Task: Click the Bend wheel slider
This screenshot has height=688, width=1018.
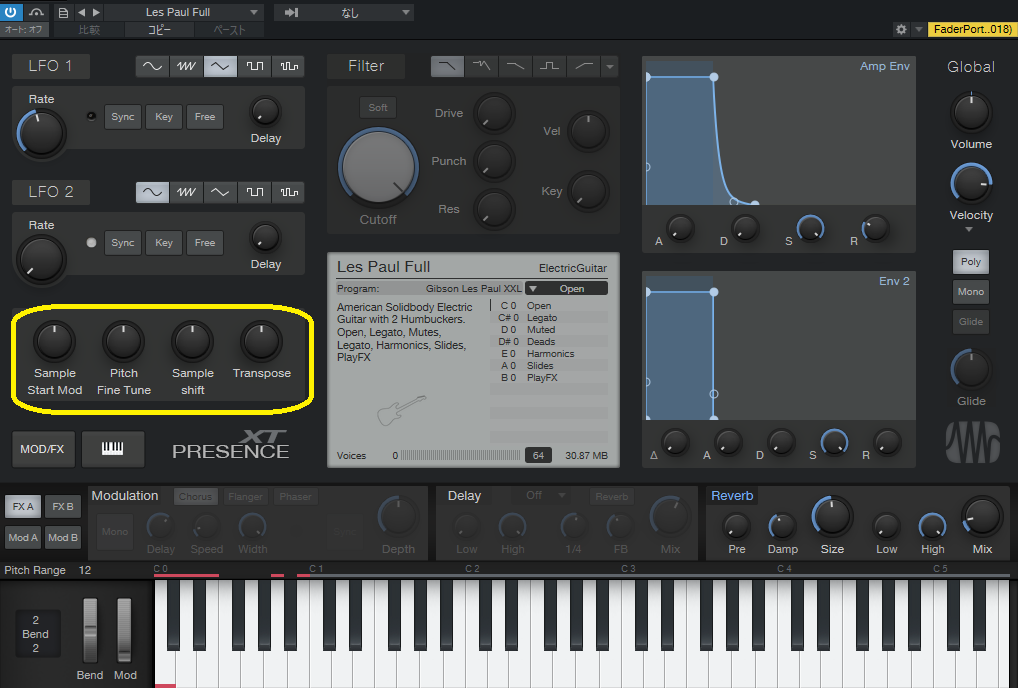Action: click(x=90, y=630)
